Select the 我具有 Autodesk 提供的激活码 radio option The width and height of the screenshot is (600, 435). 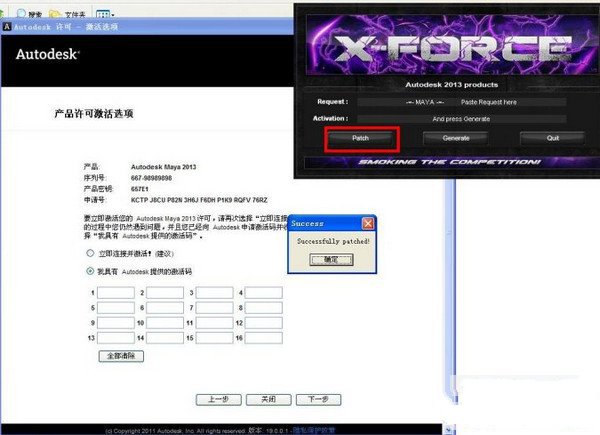pyautogui.click(x=90, y=271)
